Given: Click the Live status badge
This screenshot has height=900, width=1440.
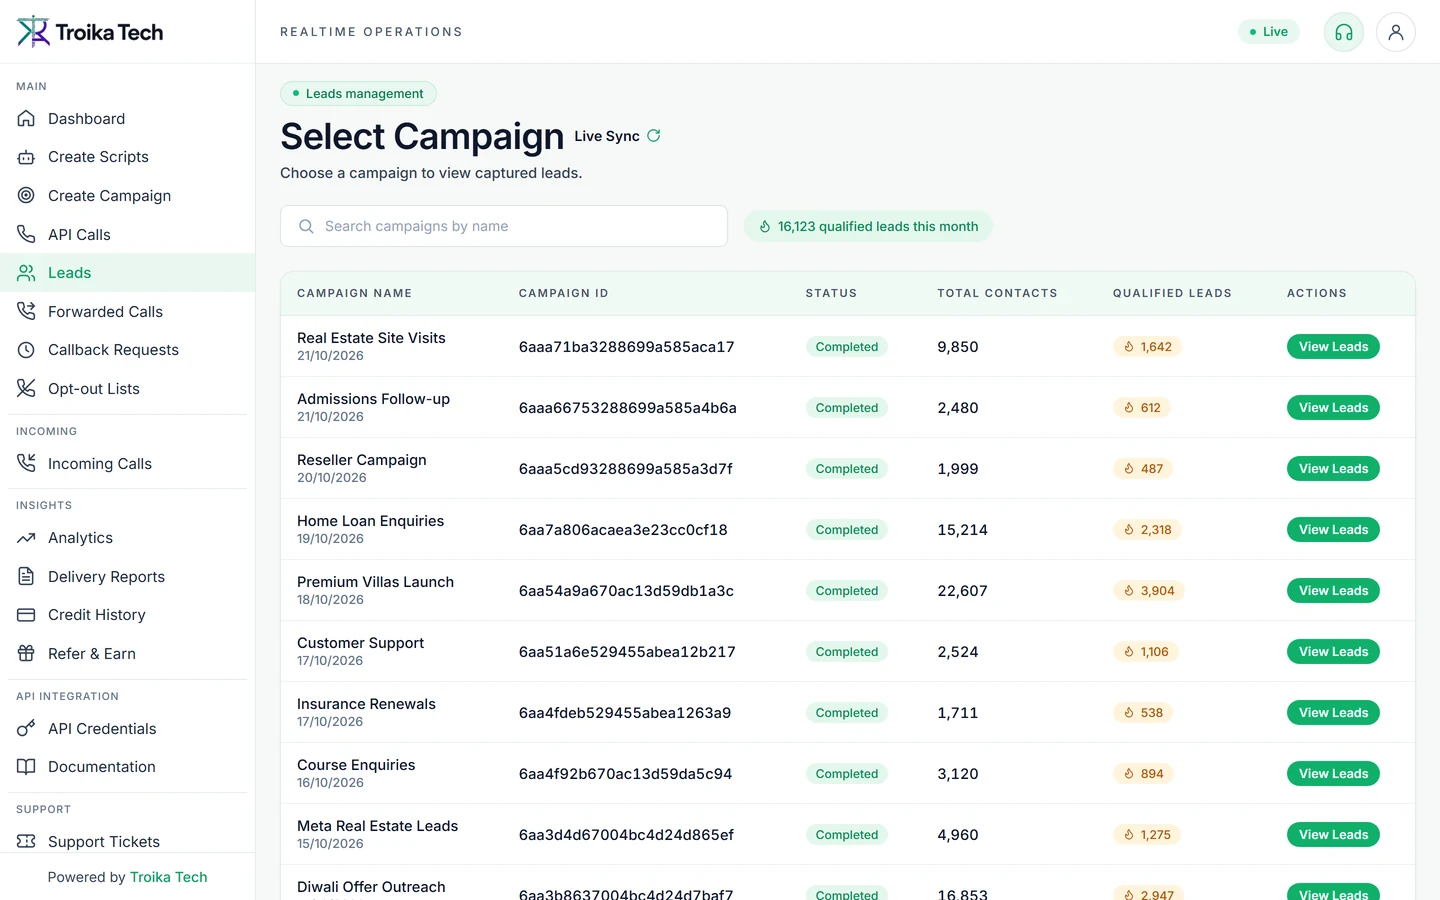Looking at the screenshot, I should (x=1269, y=32).
